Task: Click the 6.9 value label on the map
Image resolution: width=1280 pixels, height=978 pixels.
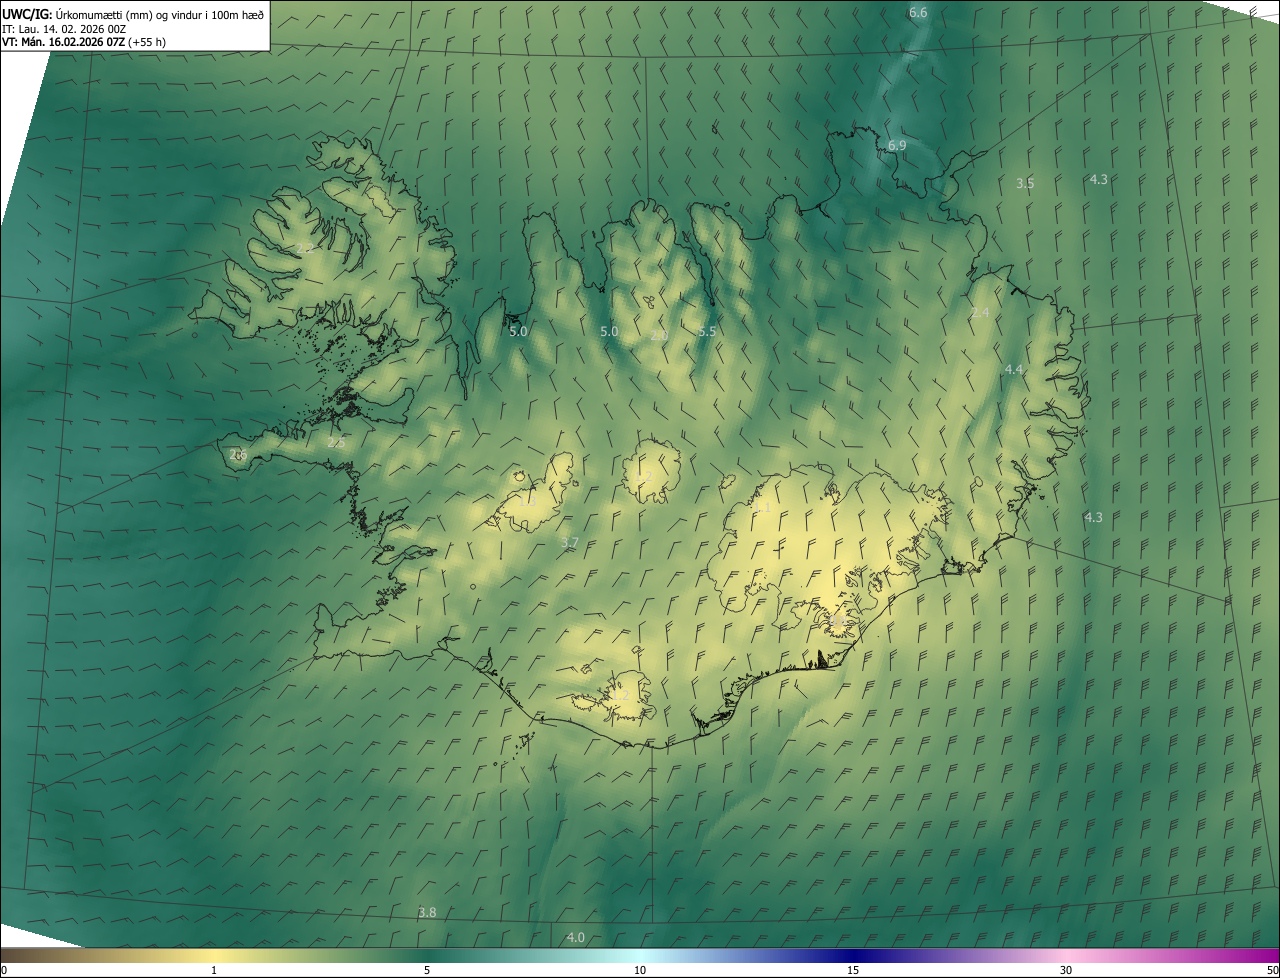Action: pyautogui.click(x=897, y=146)
